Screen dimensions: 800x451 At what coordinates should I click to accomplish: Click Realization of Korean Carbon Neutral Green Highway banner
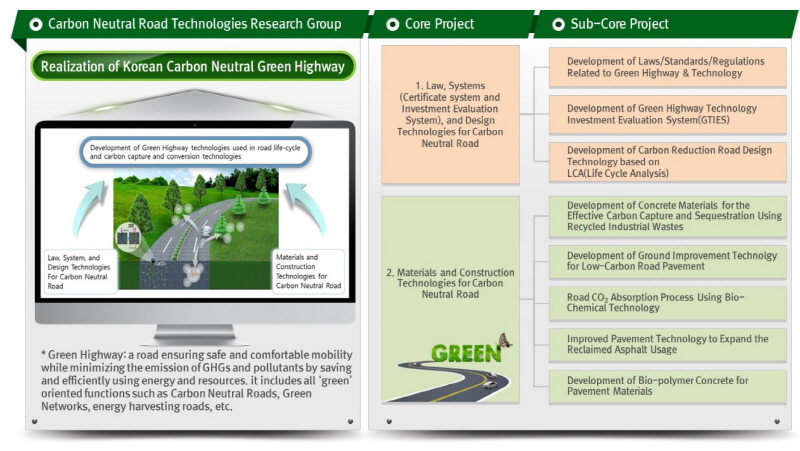pyautogui.click(x=192, y=68)
